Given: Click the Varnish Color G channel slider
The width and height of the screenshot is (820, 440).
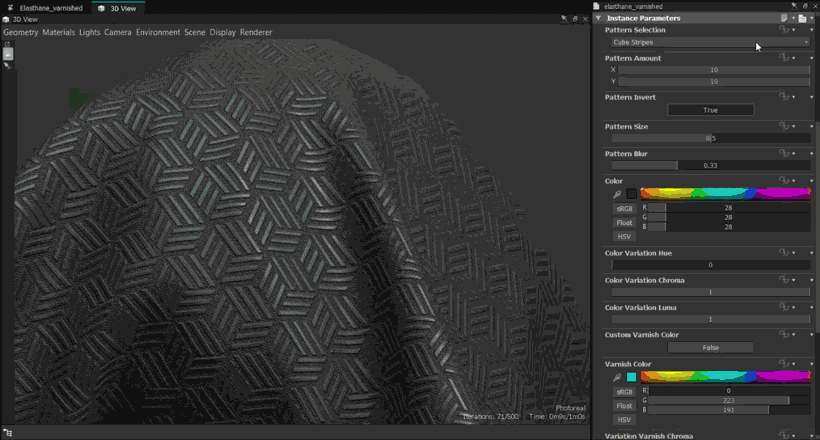Looking at the screenshot, I should pos(729,400).
